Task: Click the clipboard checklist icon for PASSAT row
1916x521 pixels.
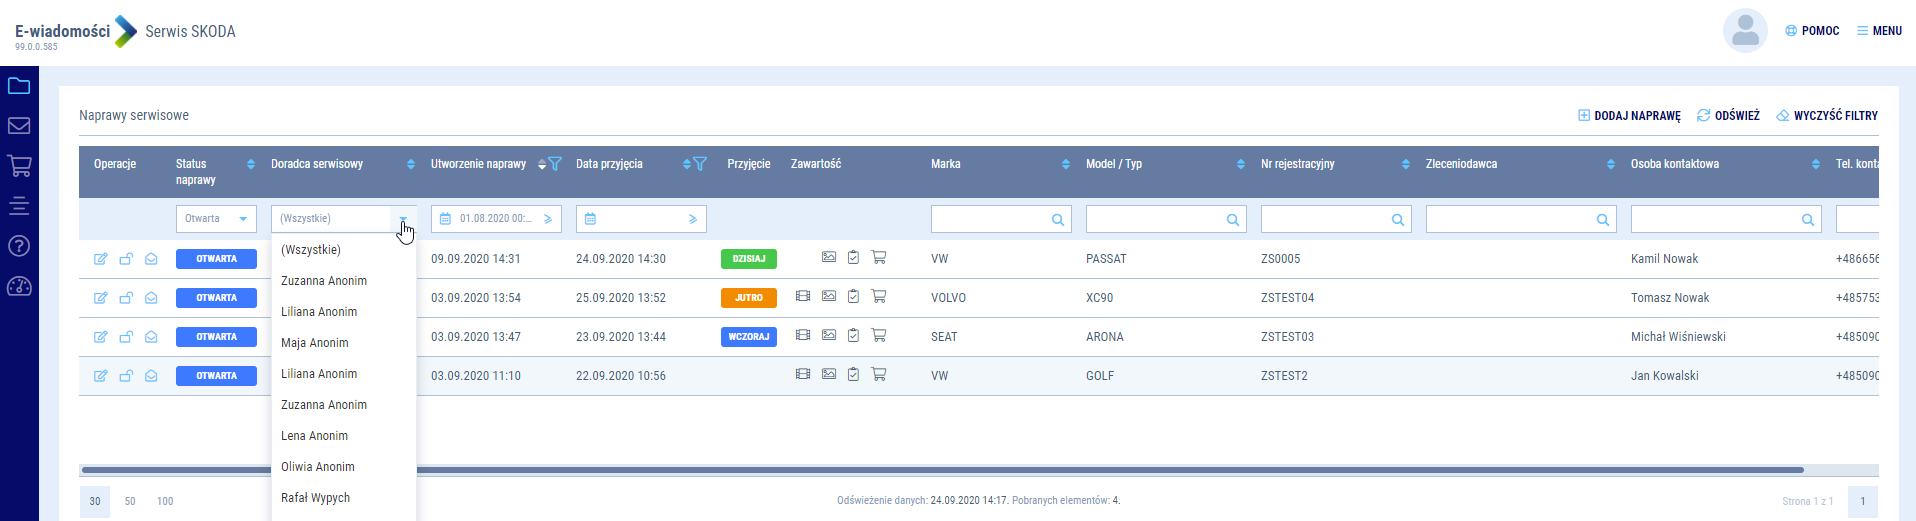Action: (x=853, y=258)
